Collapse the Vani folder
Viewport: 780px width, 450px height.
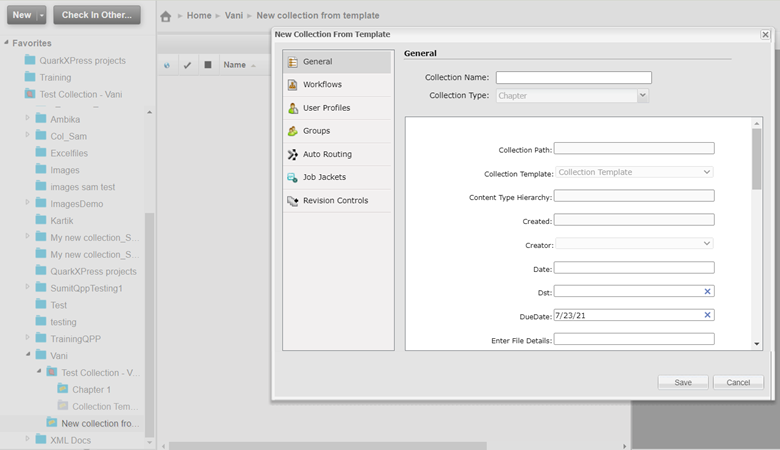[28, 354]
